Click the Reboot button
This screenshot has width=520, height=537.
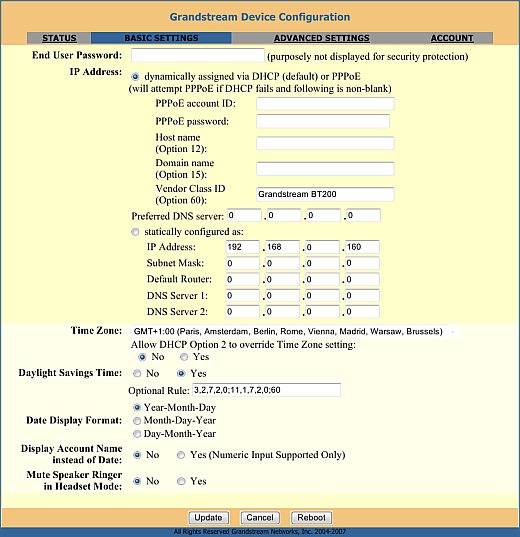311,517
